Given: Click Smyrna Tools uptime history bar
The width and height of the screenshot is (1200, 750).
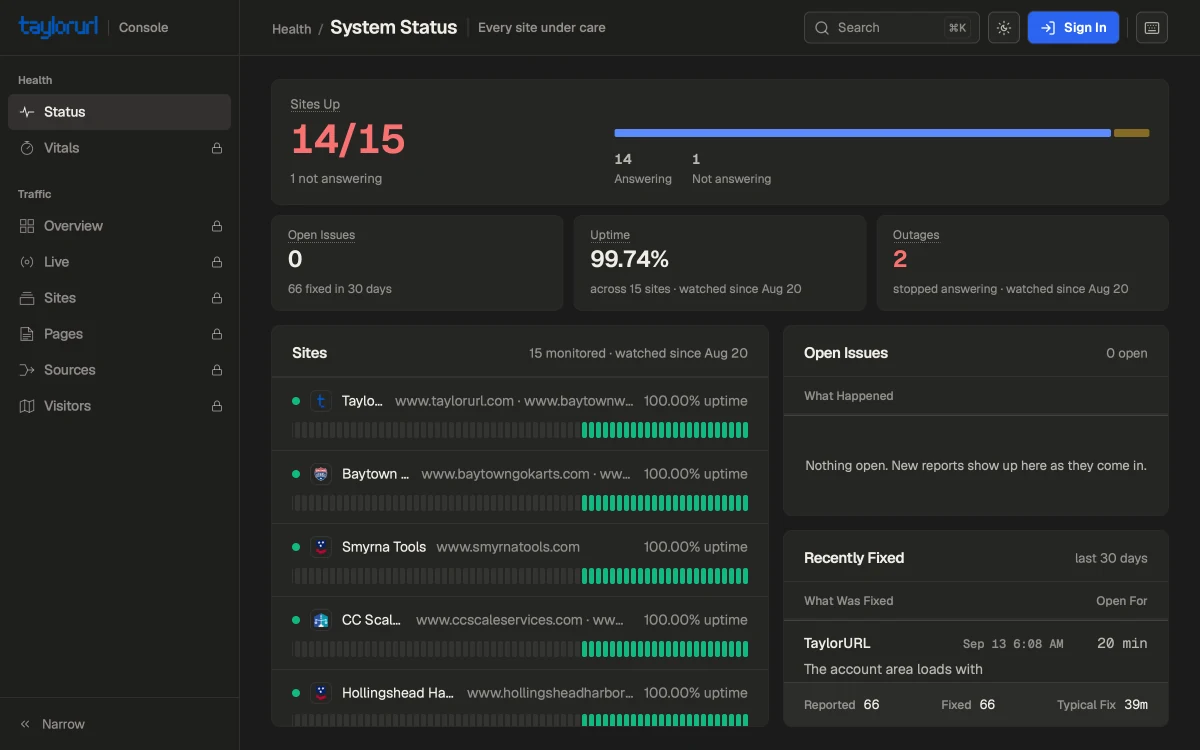Looking at the screenshot, I should click(x=520, y=576).
